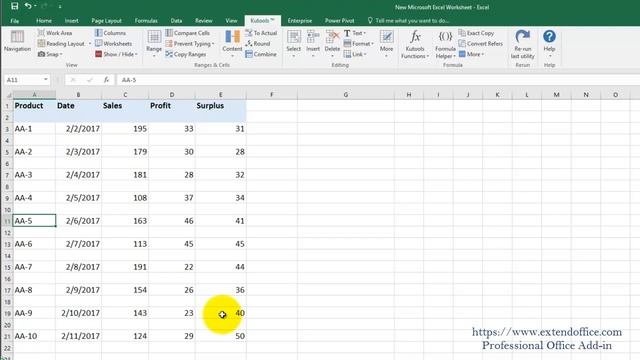The image size is (640, 360).
Task: Click Copy Ranges
Action: pos(186,54)
